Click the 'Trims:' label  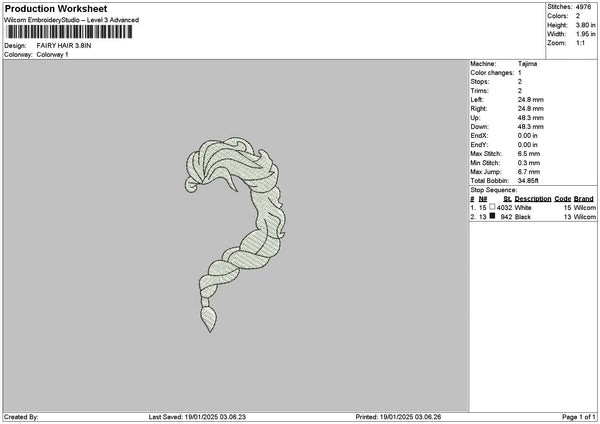coord(479,91)
